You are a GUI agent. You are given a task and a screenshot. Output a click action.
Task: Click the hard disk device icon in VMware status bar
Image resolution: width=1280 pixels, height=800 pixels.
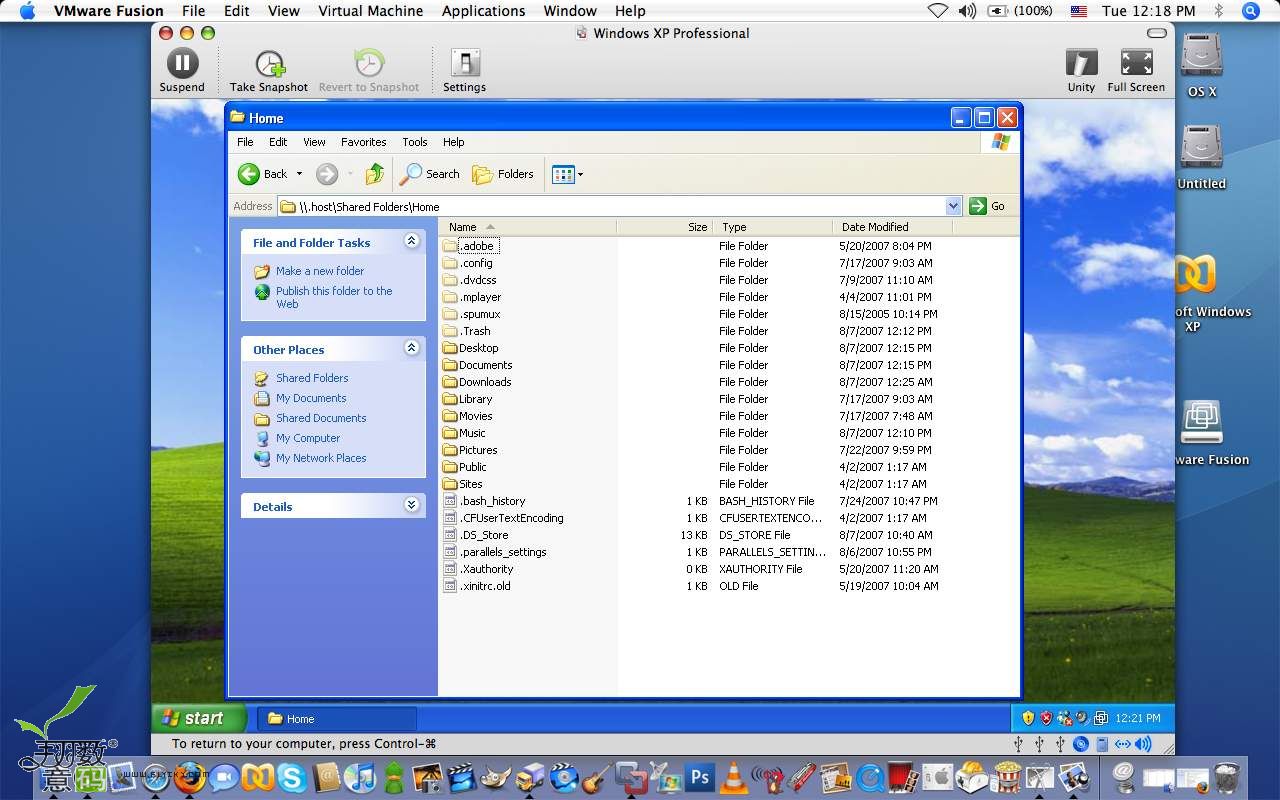tap(1102, 744)
